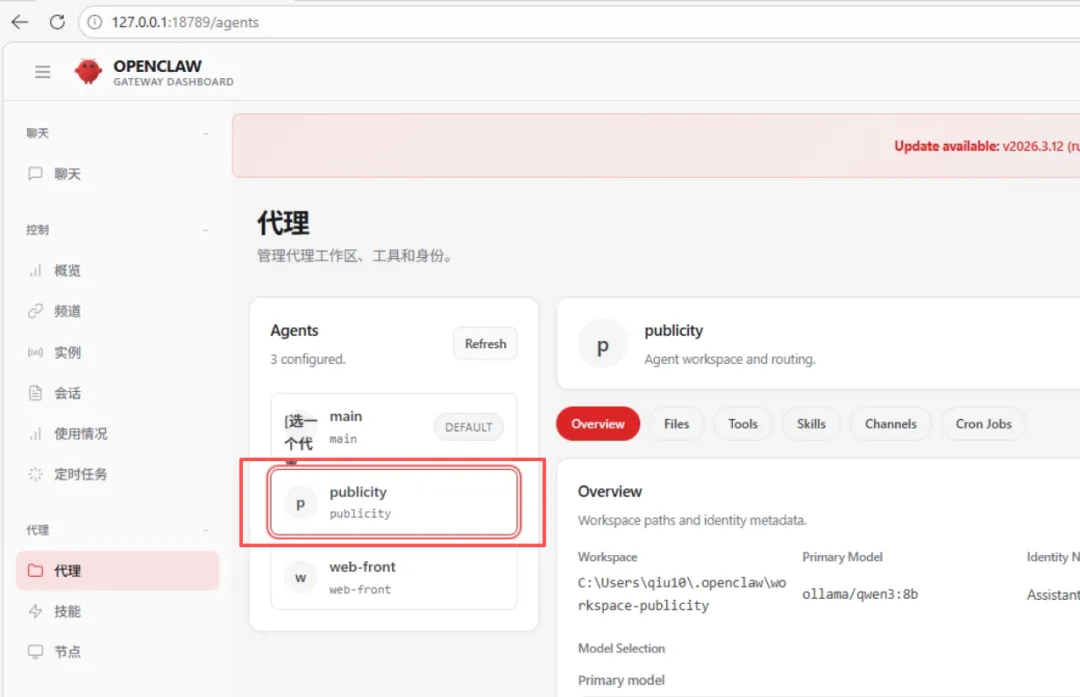
Task: Switch to the Files tab
Action: [676, 424]
